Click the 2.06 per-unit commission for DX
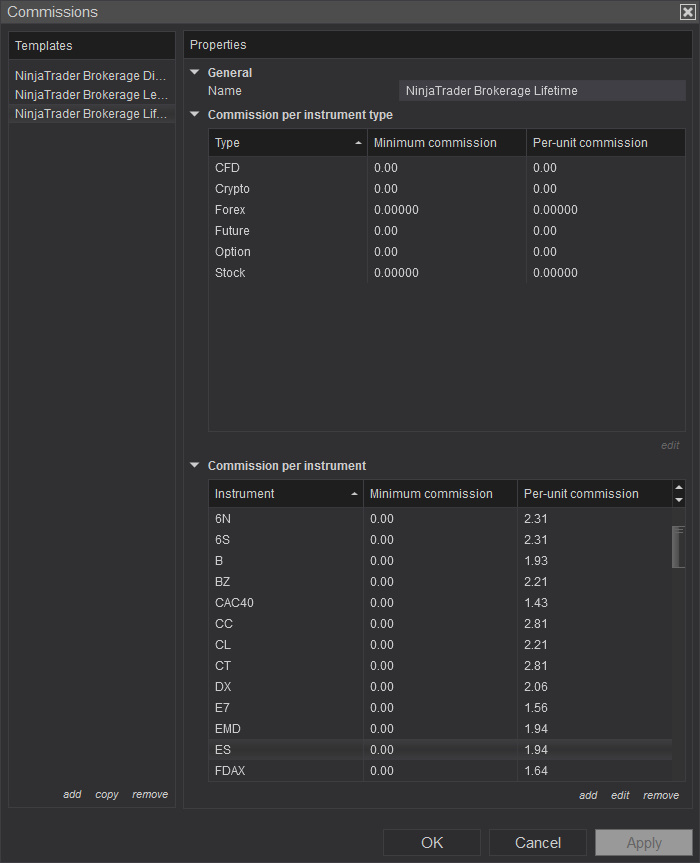This screenshot has width=700, height=863. click(x=535, y=686)
